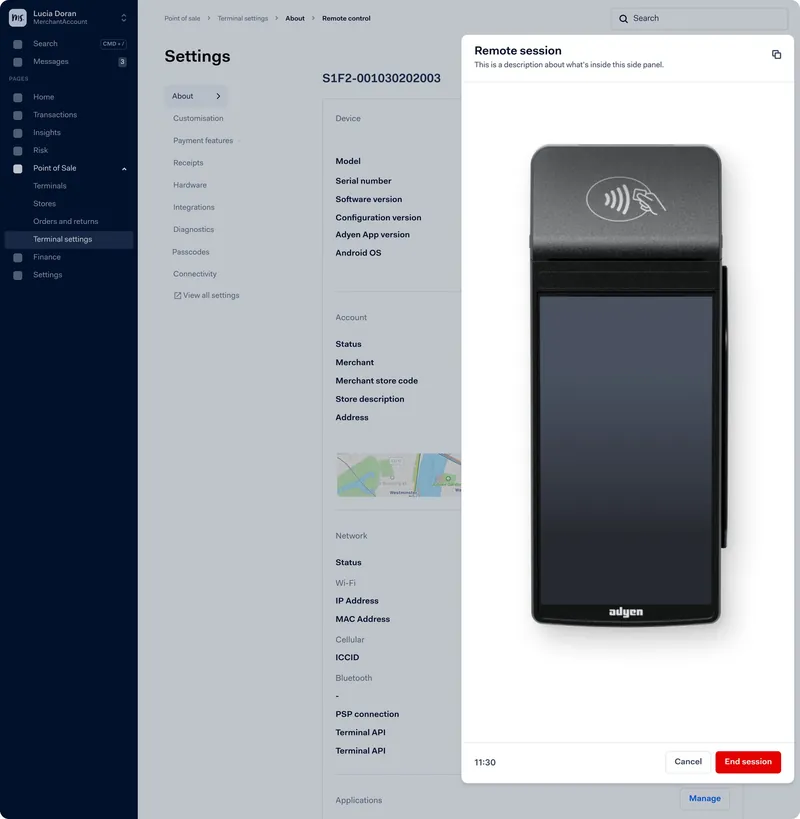
Task: Open the Connectivity settings section
Action: (195, 274)
